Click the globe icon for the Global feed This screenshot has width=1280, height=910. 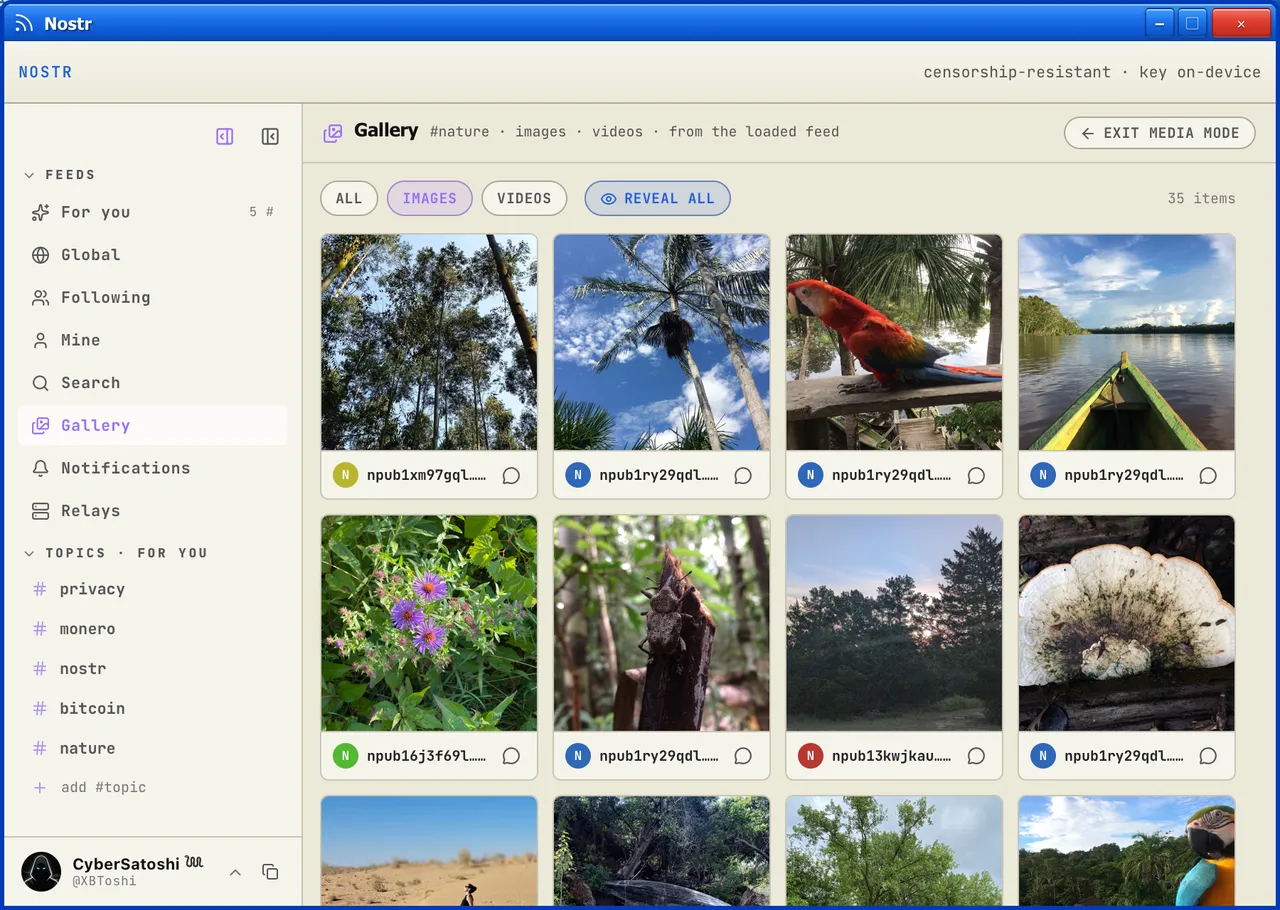(40, 255)
